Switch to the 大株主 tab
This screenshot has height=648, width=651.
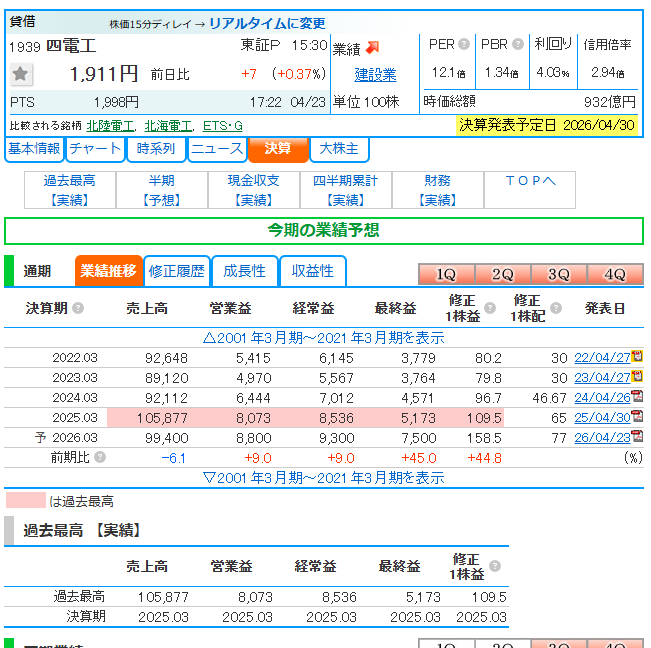pyautogui.click(x=339, y=149)
